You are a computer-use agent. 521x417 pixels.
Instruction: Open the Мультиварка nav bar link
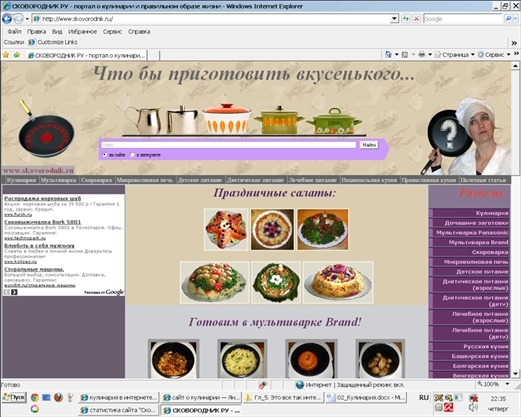coord(58,180)
